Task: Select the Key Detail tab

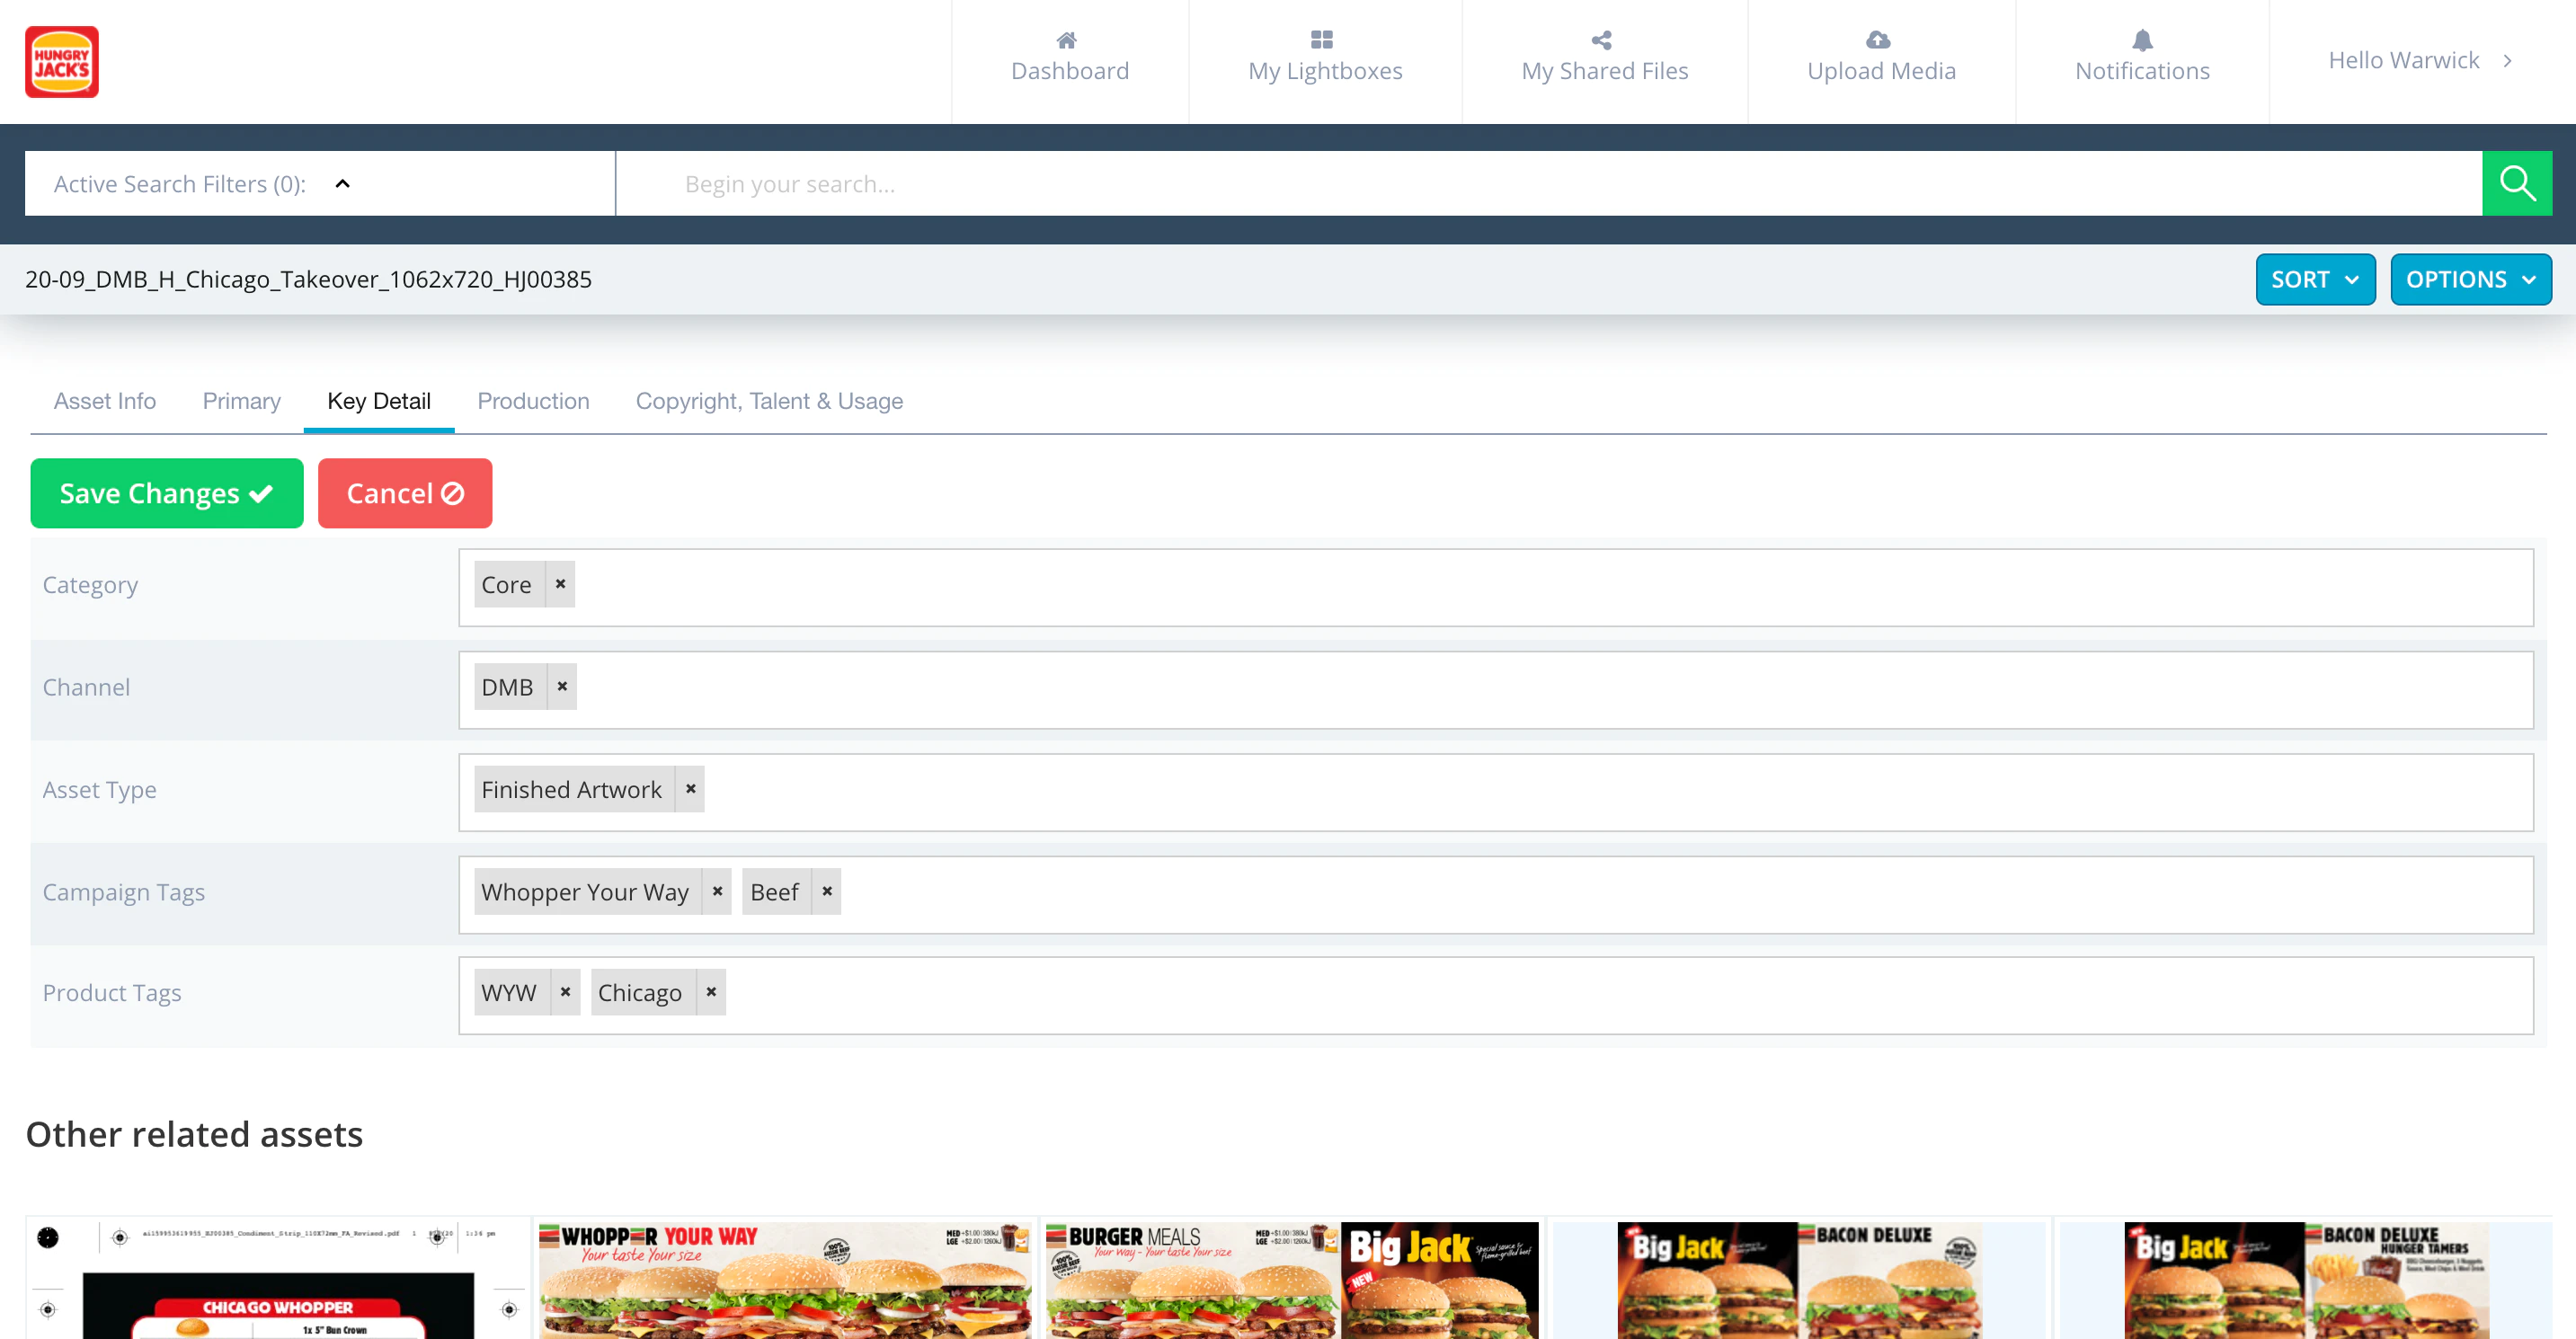Action: (x=379, y=401)
